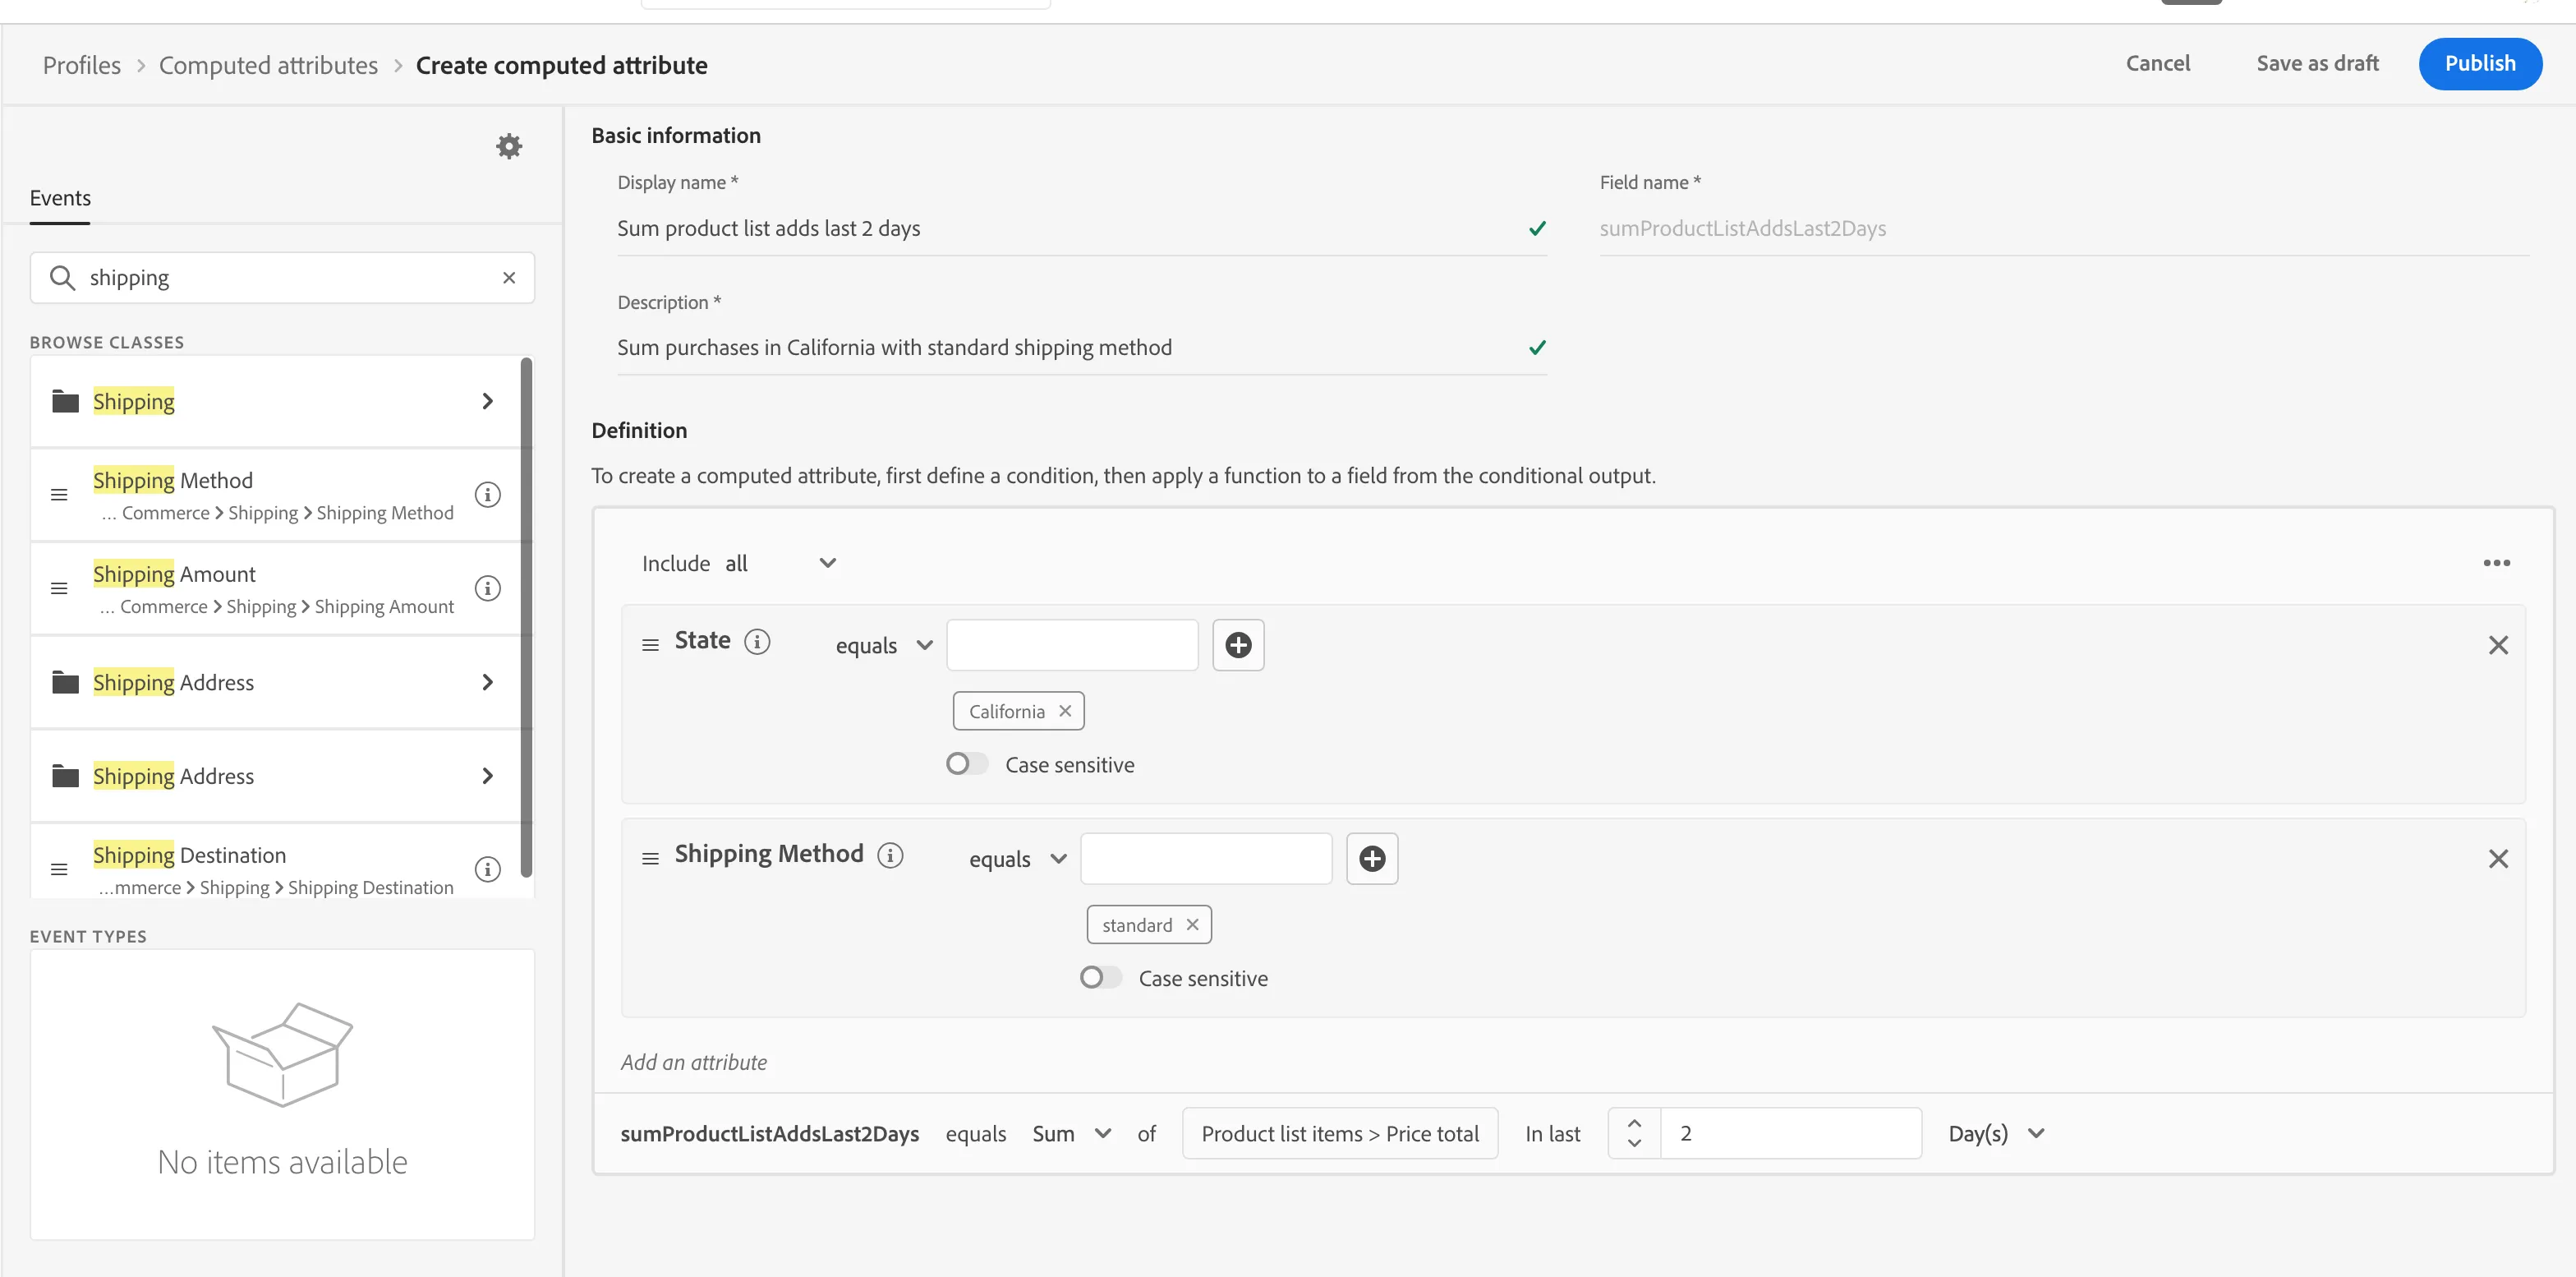Image resolution: width=2576 pixels, height=1277 pixels.
Task: Remove the Shipping Method condition
Action: point(2498,859)
